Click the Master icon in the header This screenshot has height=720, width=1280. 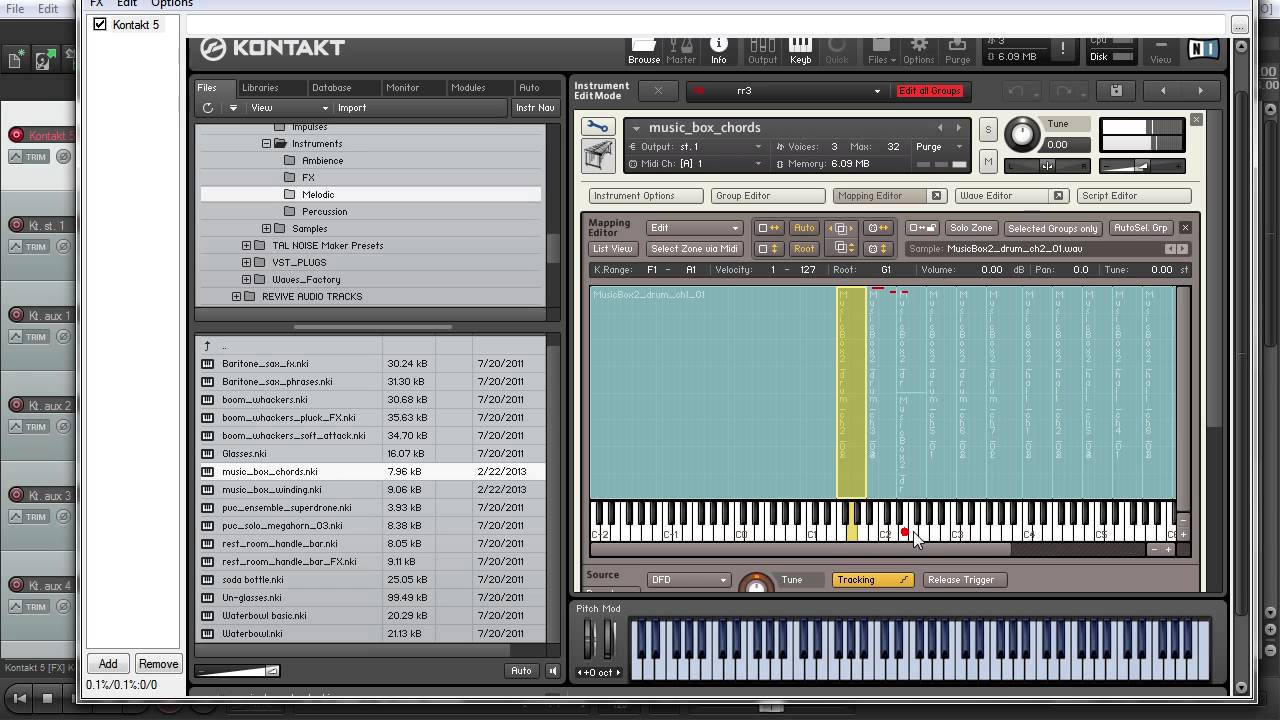pos(681,50)
